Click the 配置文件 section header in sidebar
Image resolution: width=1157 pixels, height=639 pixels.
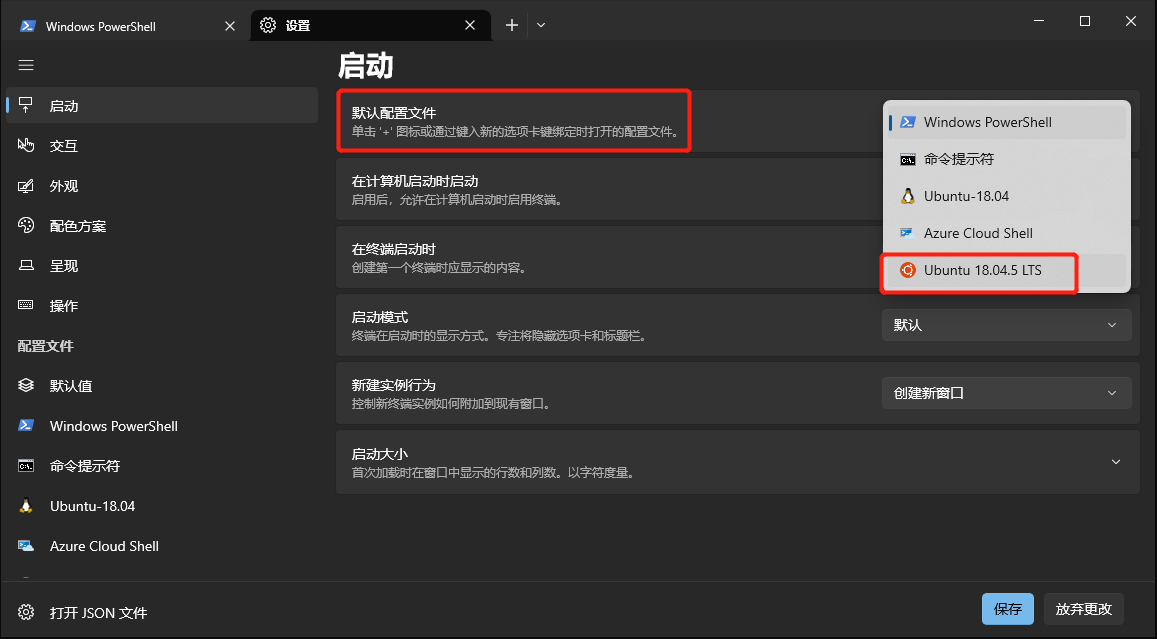(x=46, y=345)
